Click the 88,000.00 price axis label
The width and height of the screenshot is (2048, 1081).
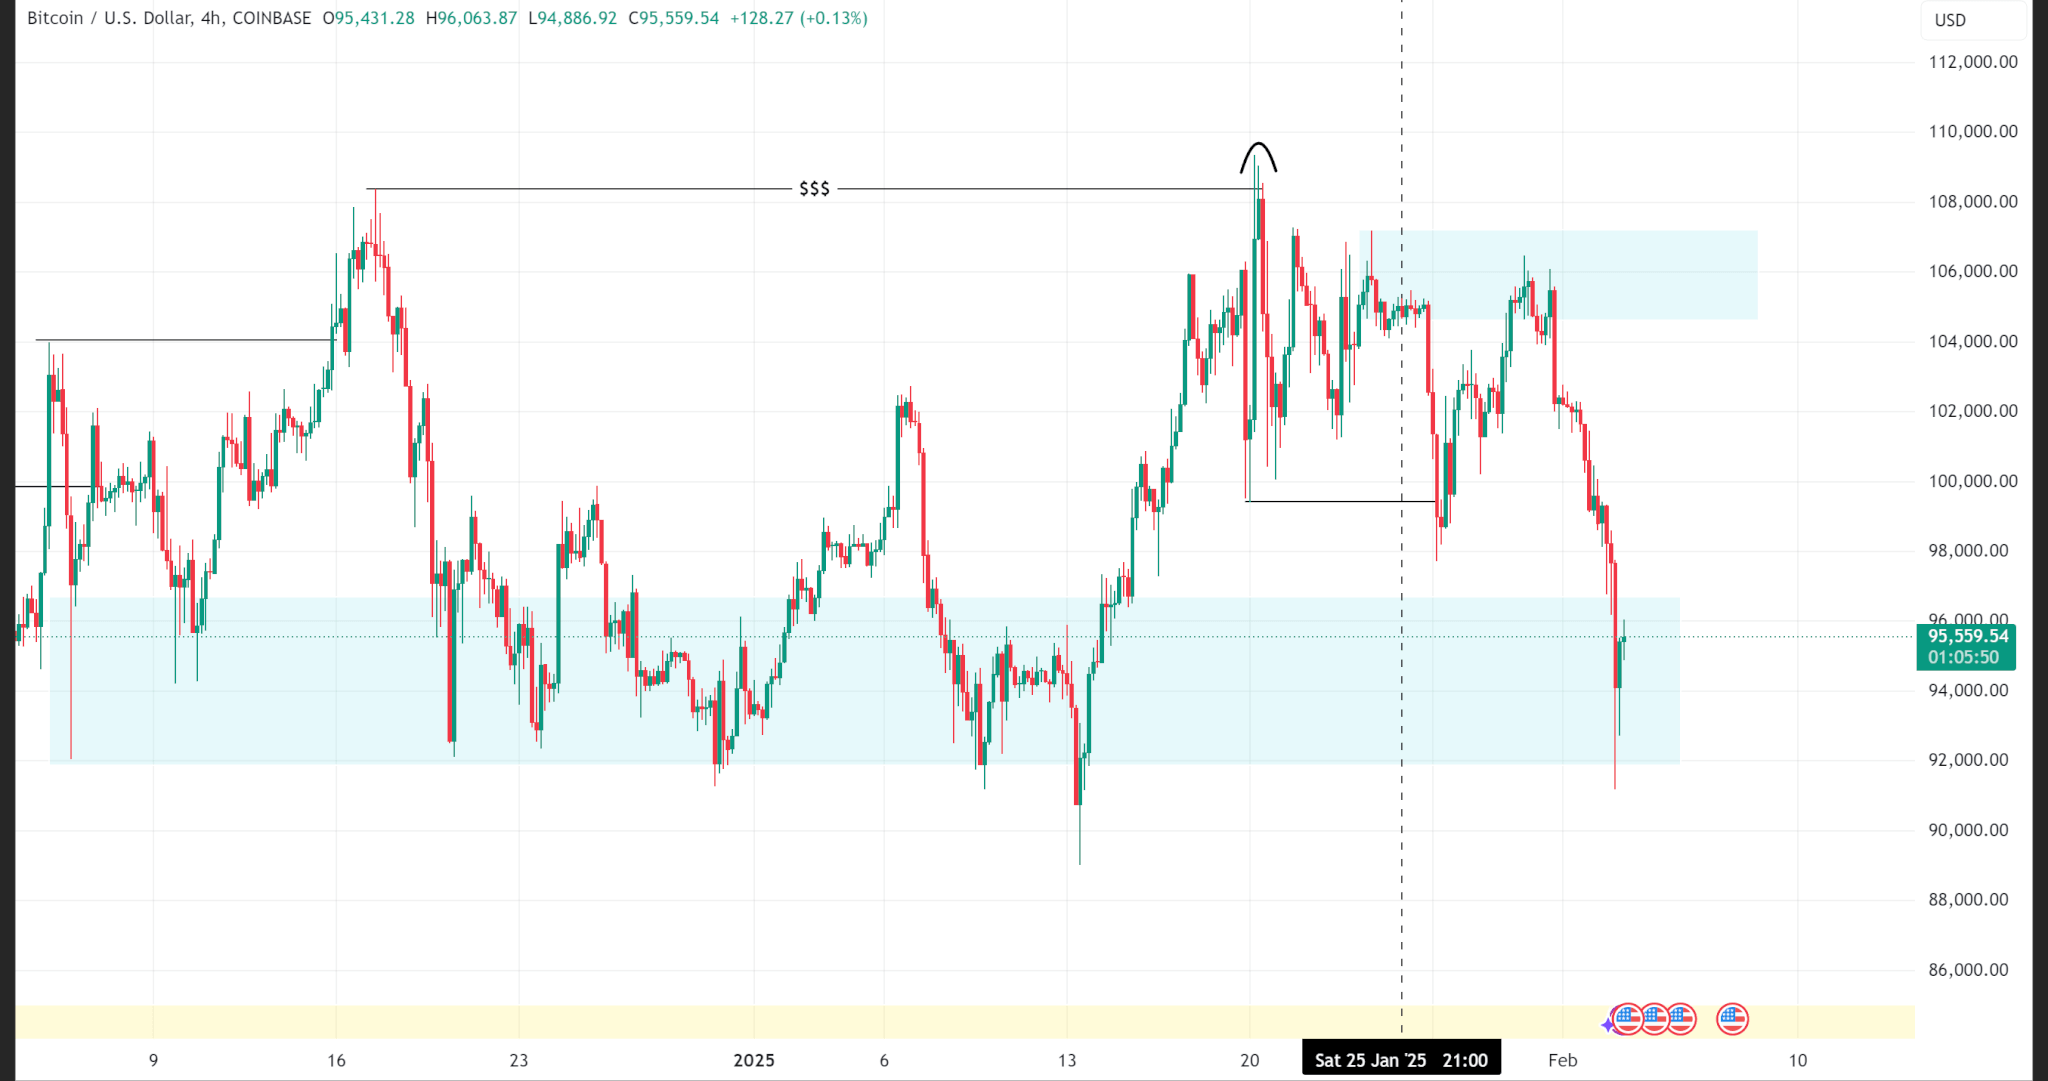(x=1968, y=900)
